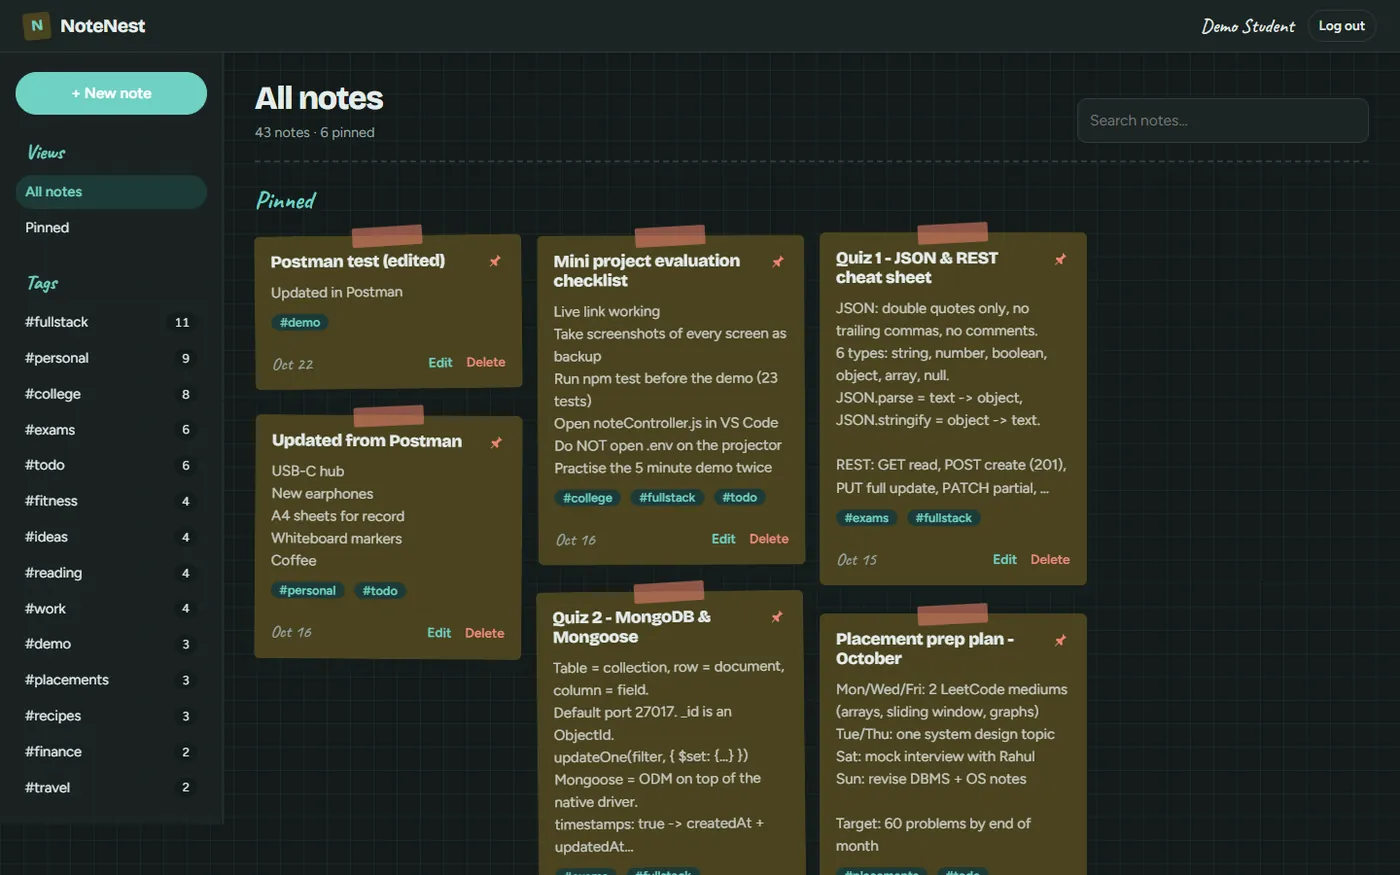Filter by #reading tag in sidebar

click(x=111, y=573)
